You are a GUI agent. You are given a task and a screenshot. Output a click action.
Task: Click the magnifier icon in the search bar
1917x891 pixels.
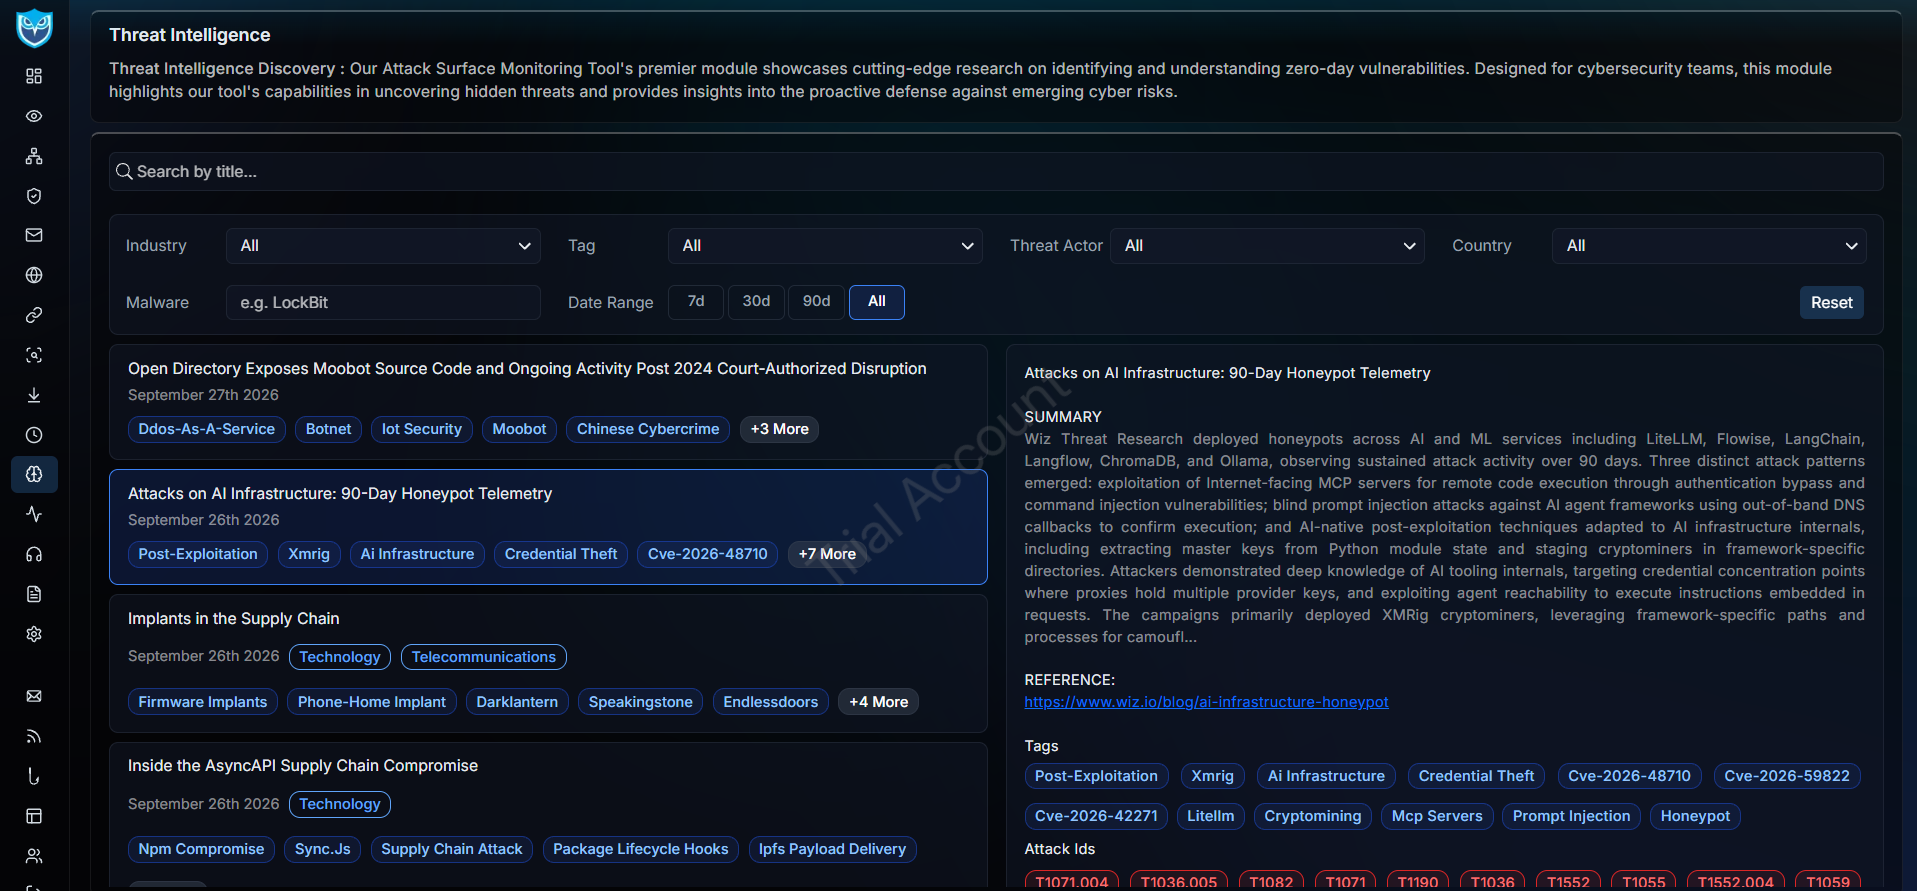124,171
